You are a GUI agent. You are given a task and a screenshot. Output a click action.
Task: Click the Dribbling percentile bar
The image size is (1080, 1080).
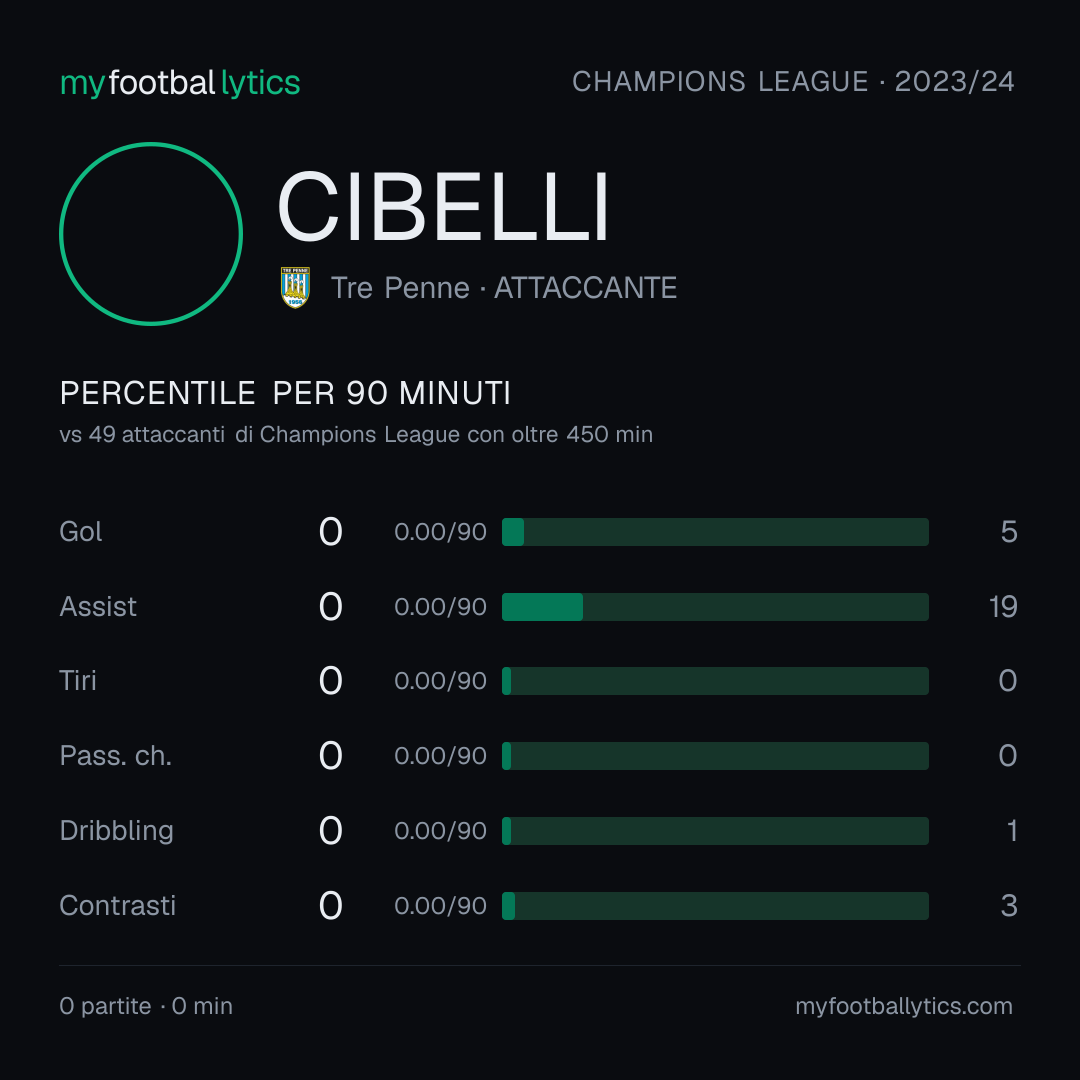715,831
